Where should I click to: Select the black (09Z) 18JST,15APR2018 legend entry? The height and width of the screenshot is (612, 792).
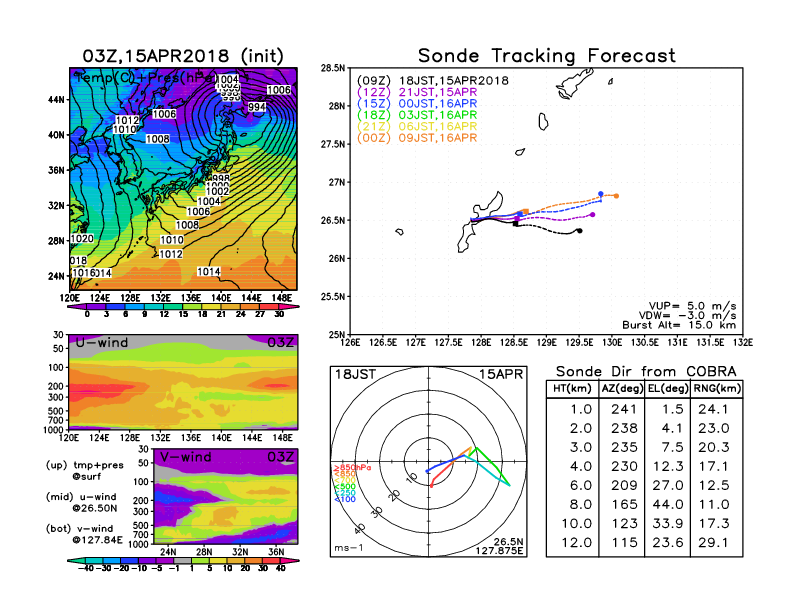pos(434,79)
